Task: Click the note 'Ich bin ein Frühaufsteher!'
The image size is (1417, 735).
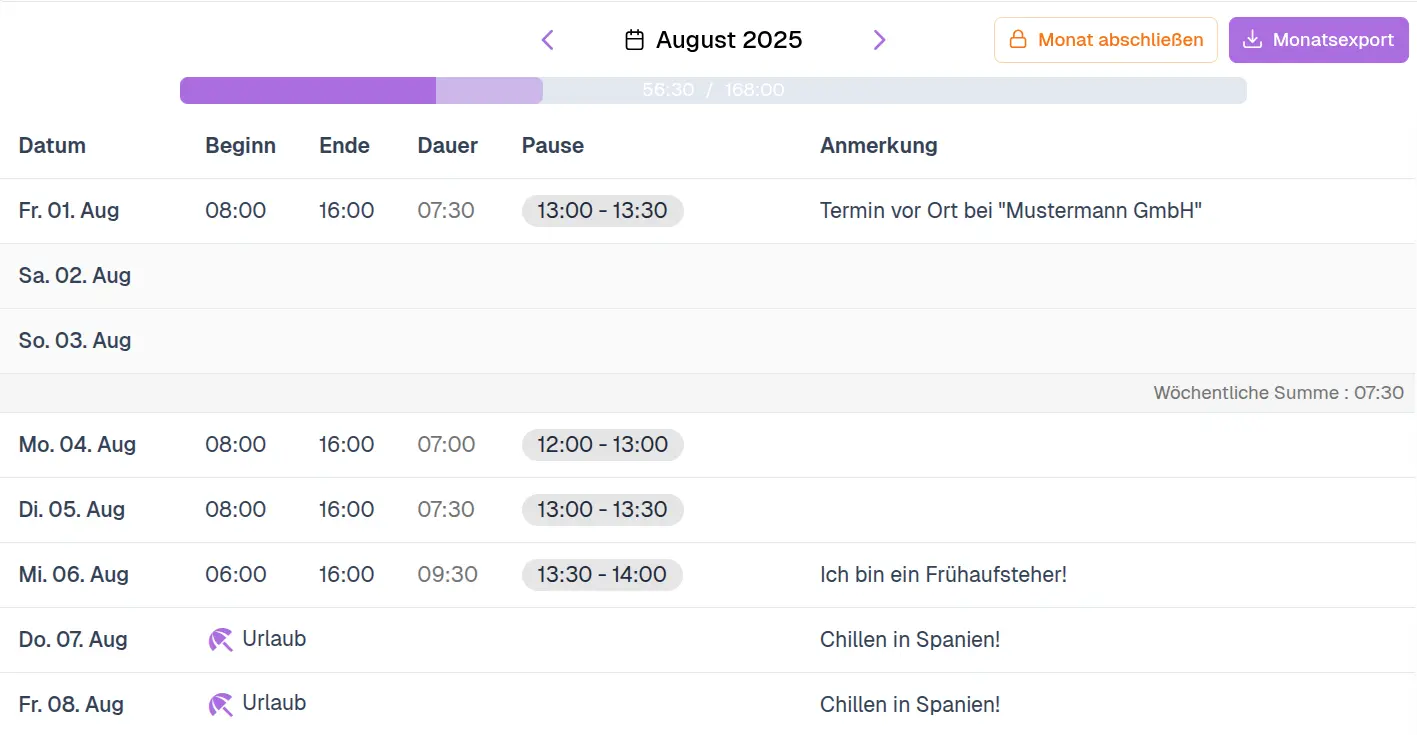Action: (943, 575)
